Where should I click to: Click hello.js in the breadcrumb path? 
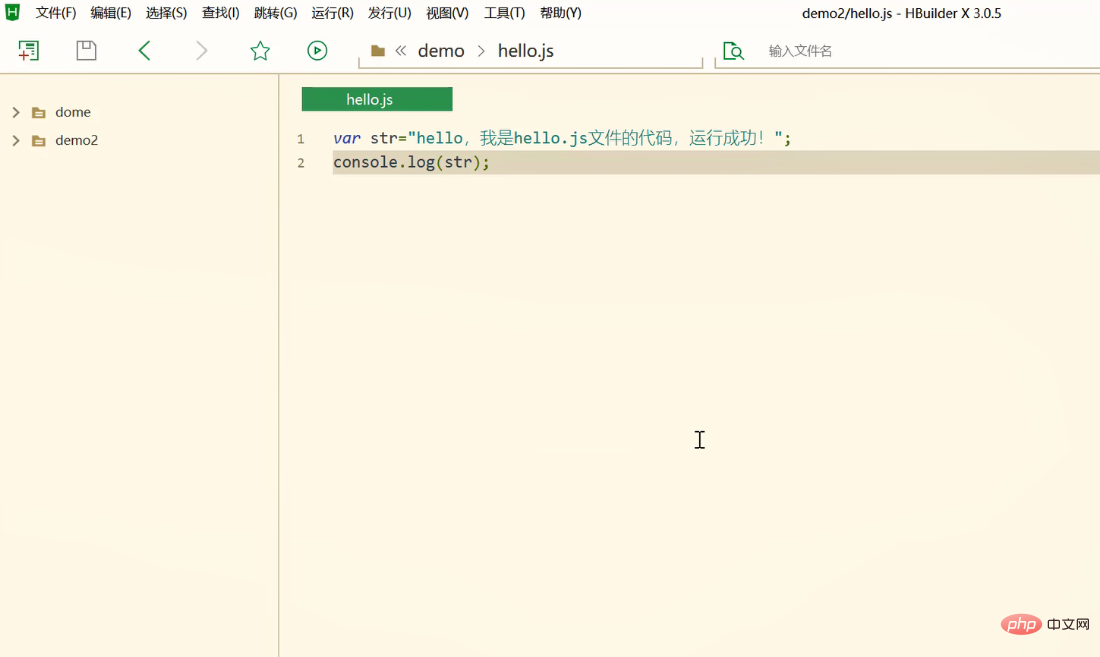click(x=525, y=50)
